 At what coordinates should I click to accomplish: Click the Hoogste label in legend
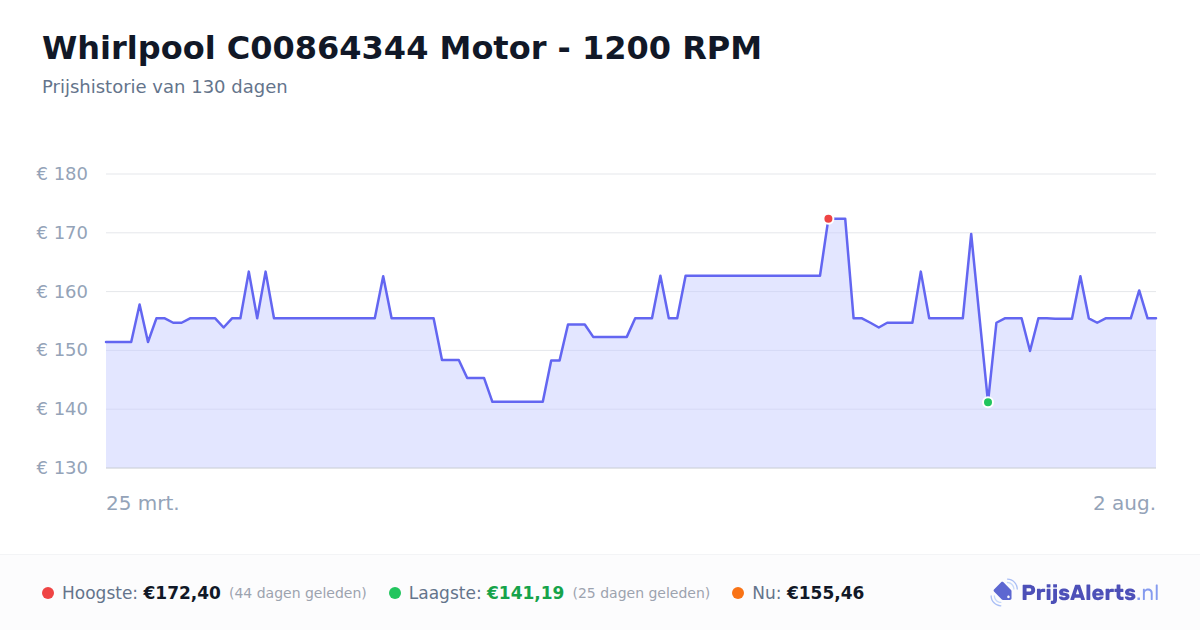(99, 593)
